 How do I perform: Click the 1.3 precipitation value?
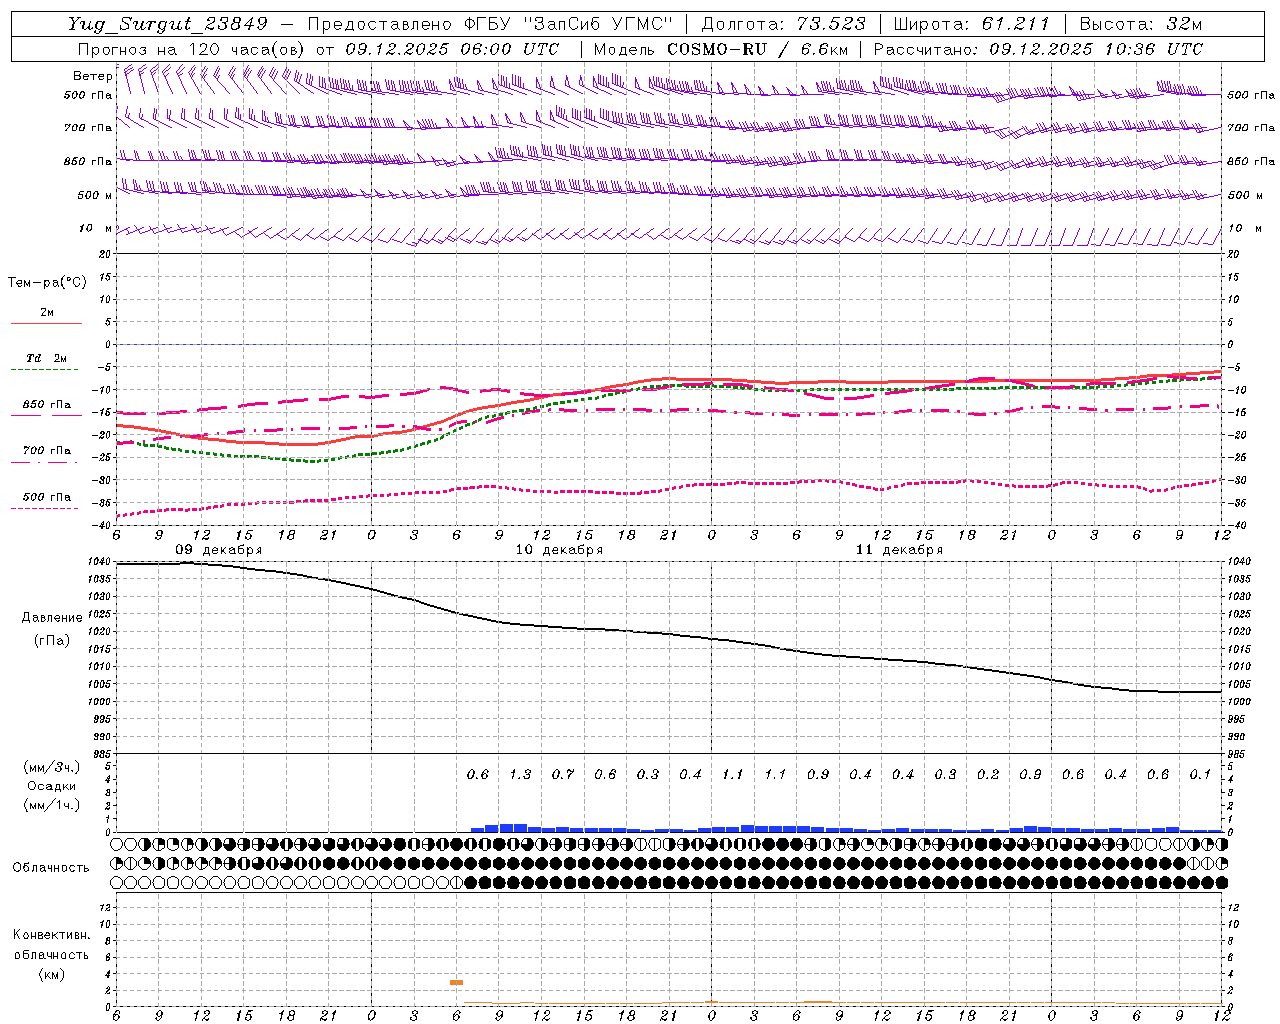[x=520, y=775]
